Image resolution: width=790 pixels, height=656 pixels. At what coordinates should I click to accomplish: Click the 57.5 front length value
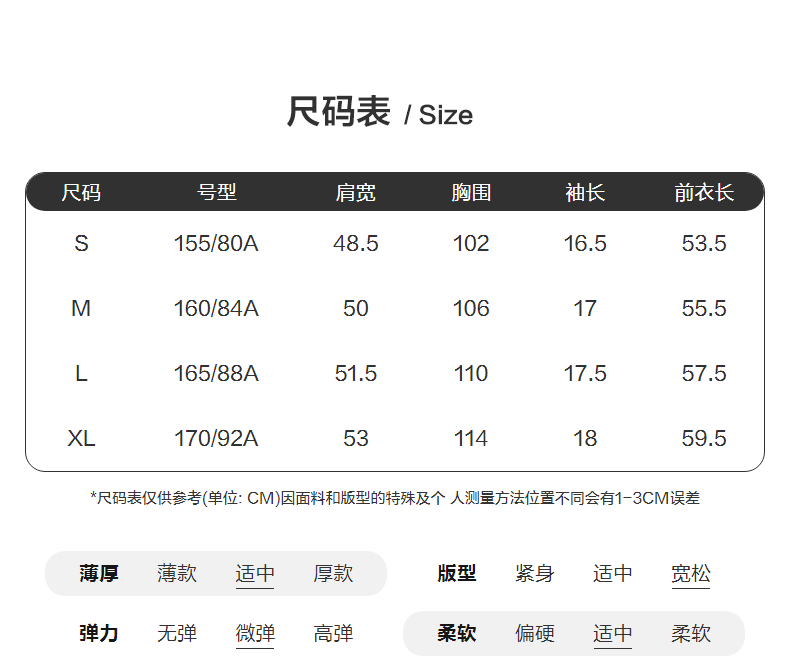704,374
